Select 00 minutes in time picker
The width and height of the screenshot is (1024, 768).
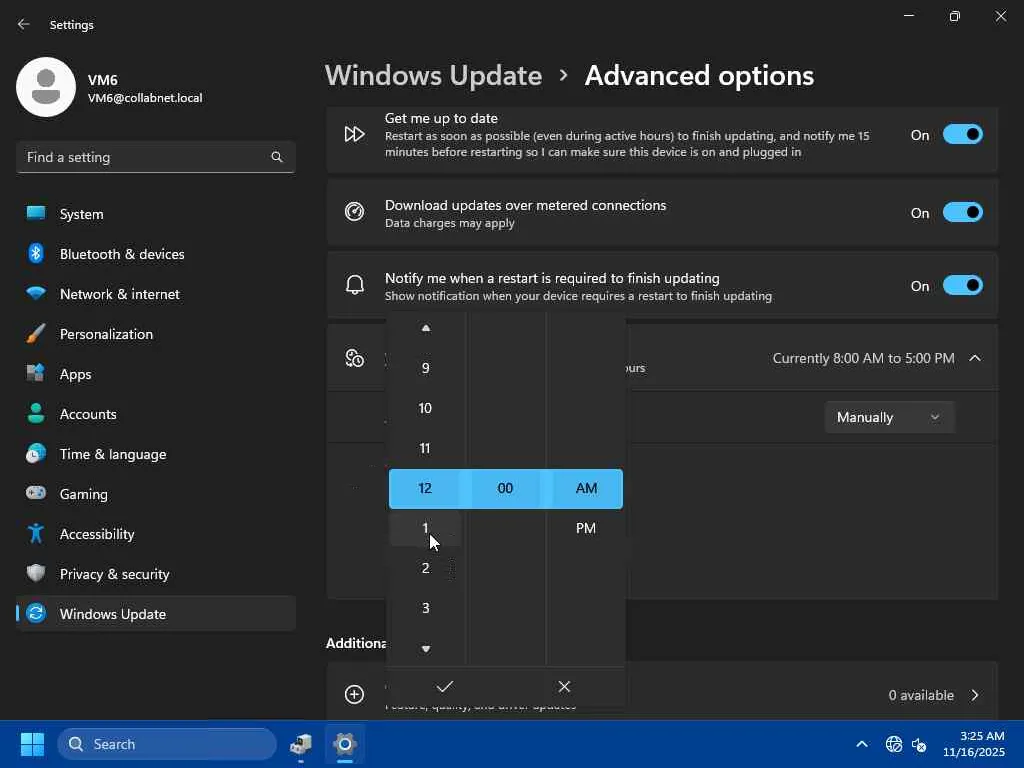[x=505, y=488]
